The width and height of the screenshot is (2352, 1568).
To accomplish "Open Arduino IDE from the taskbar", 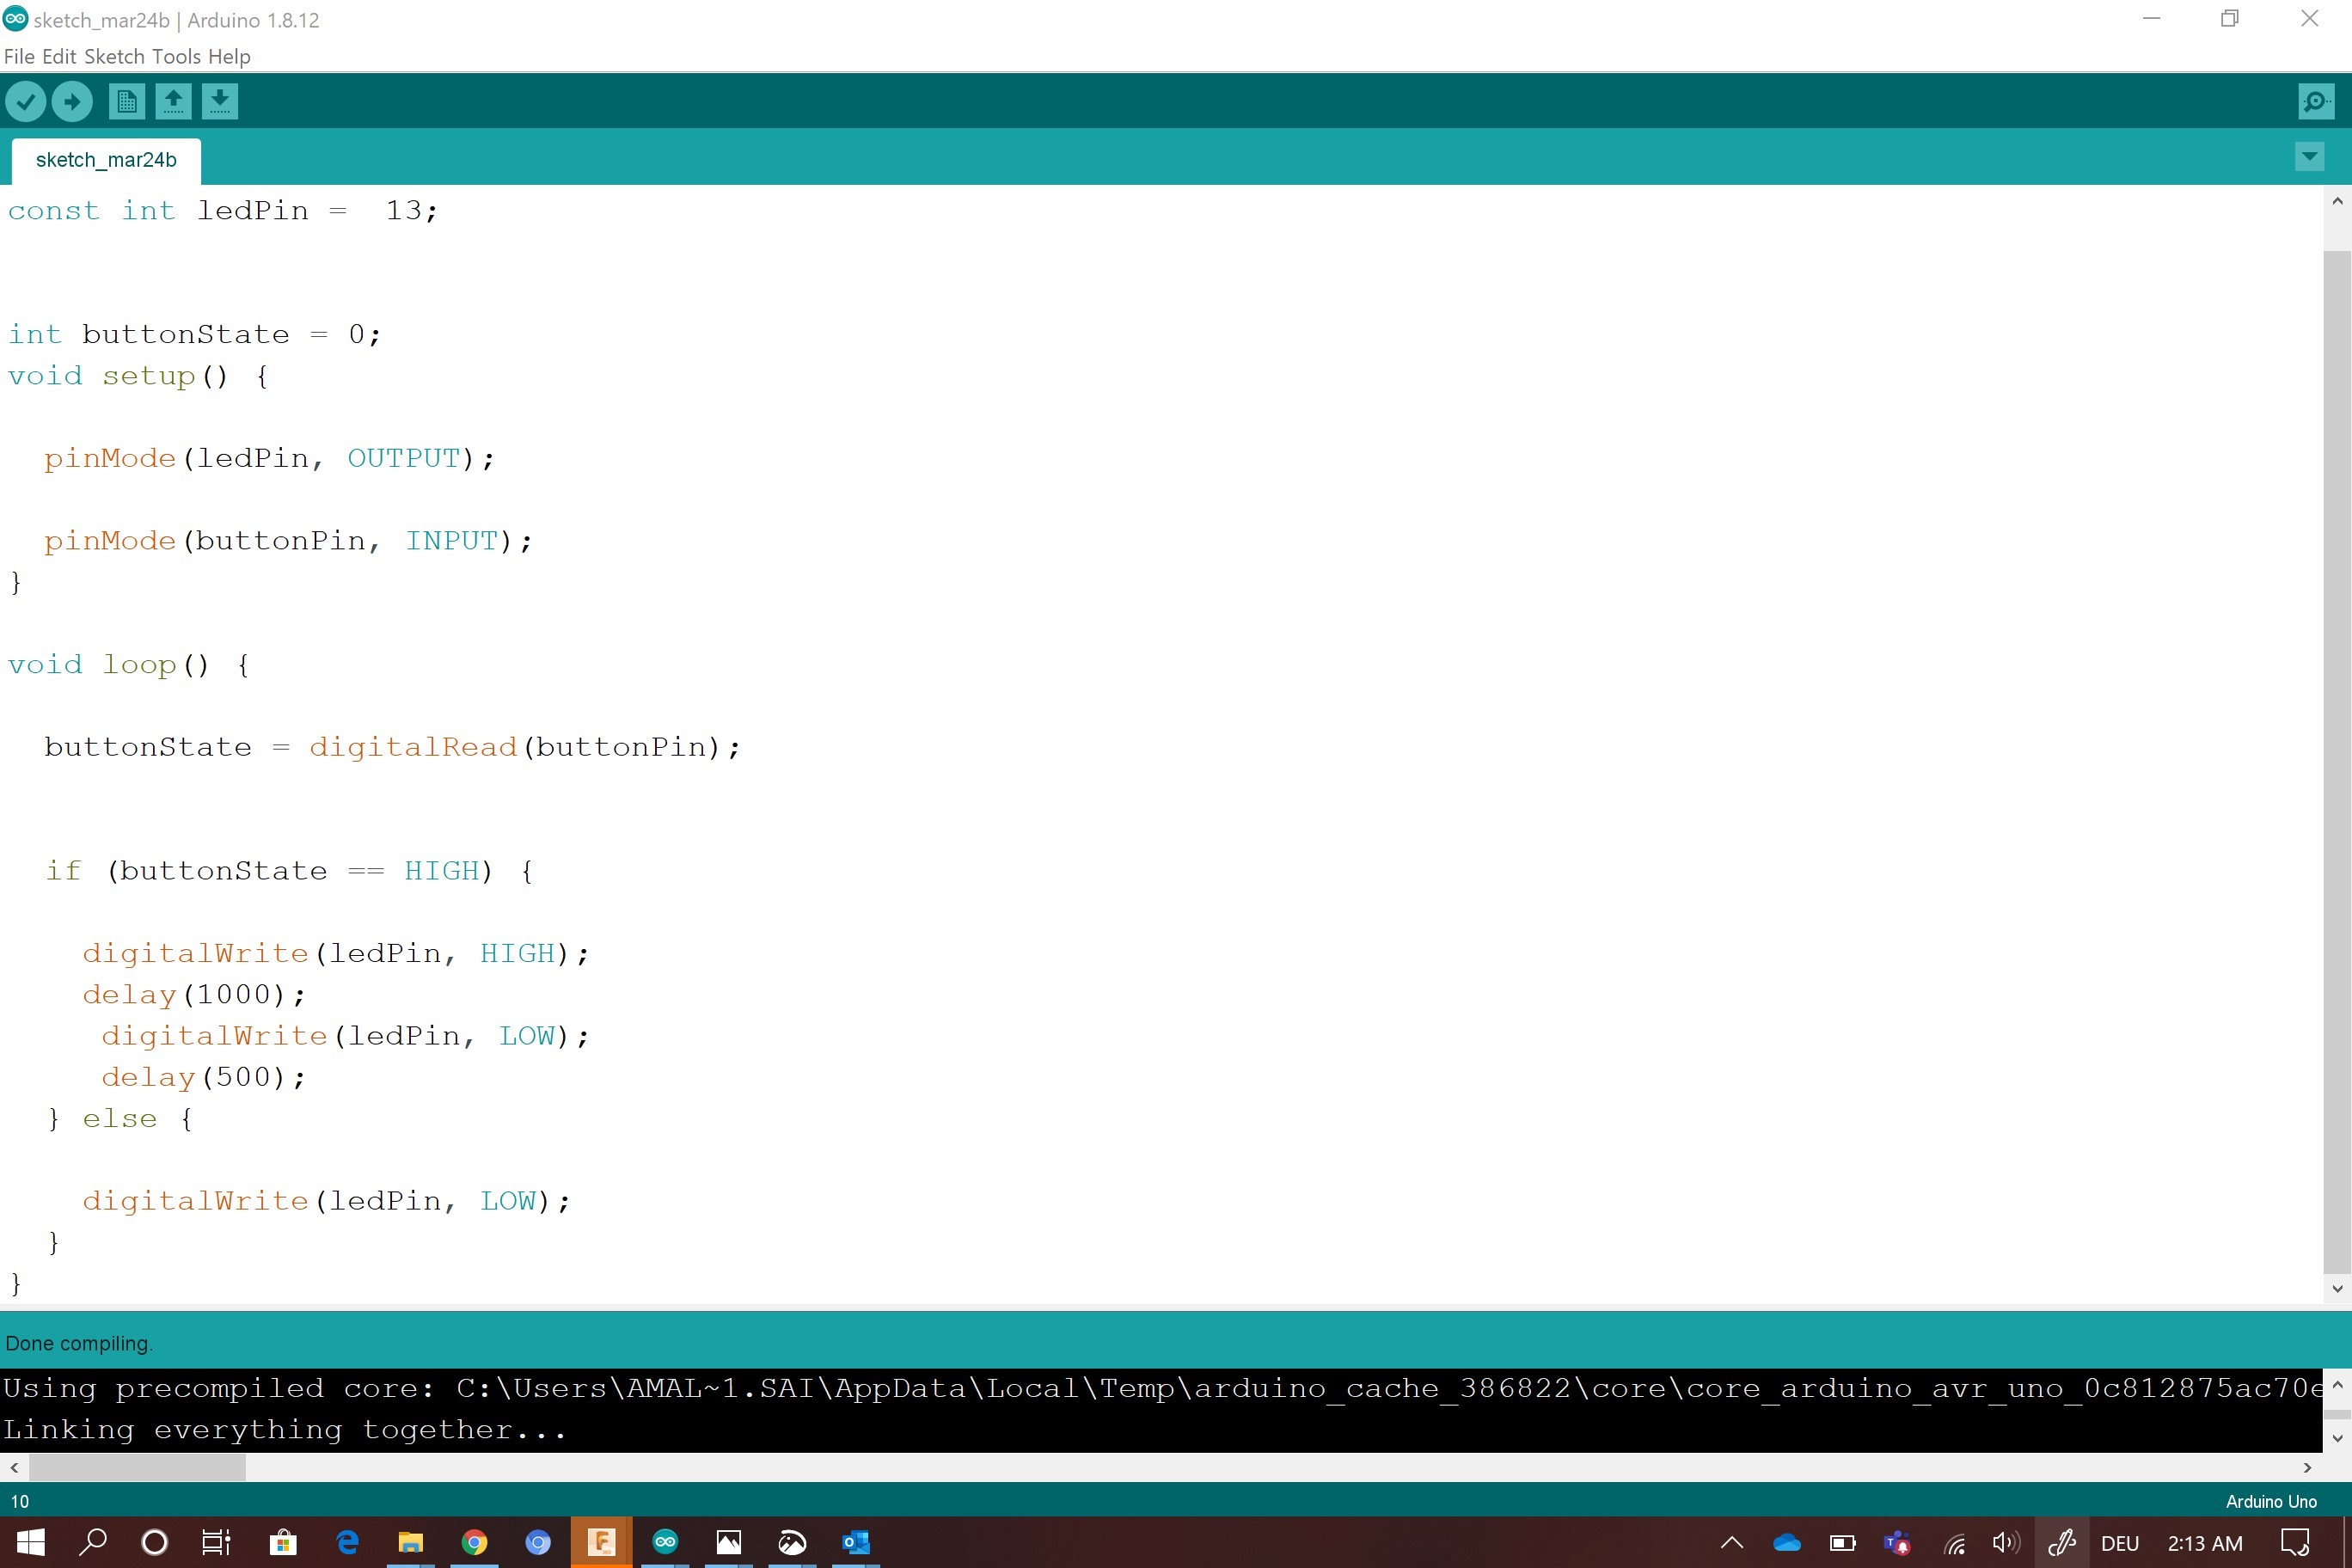I will 665,1542.
